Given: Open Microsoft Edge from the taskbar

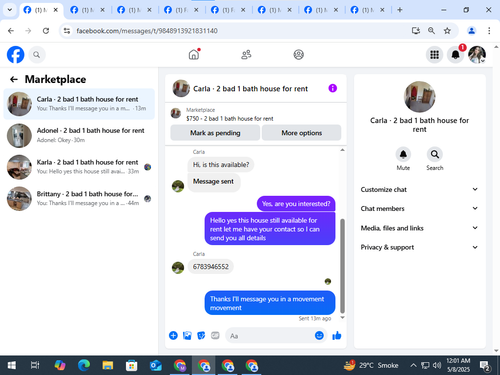Looking at the screenshot, I should [x=84, y=365].
